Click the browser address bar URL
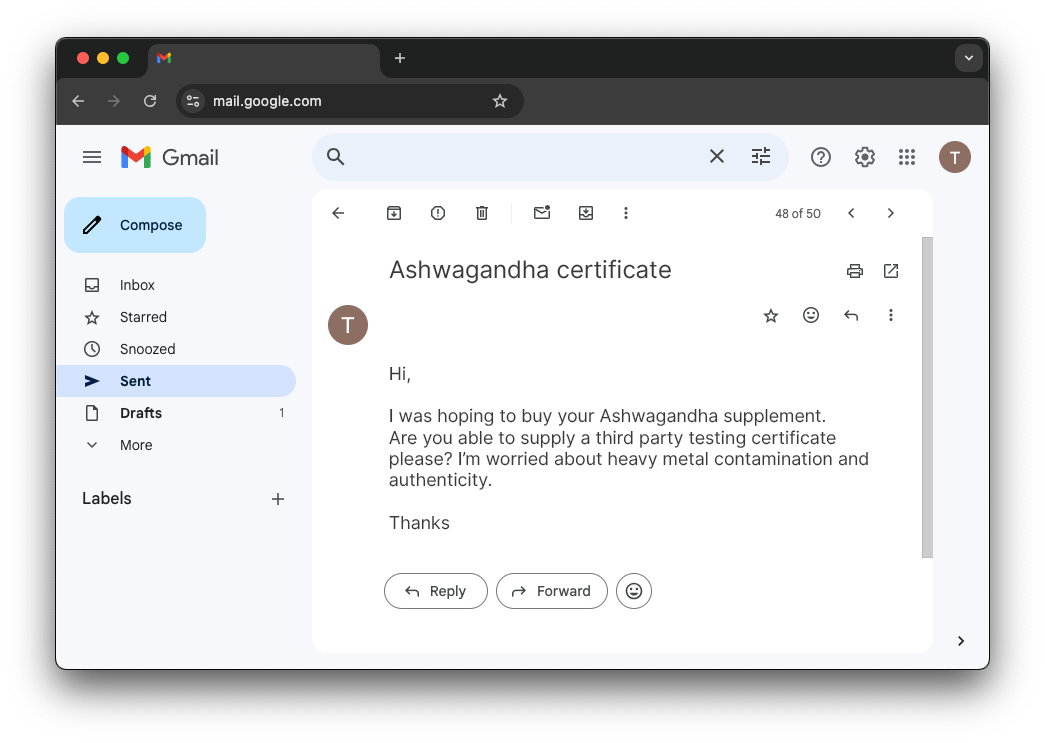The width and height of the screenshot is (1045, 743). [x=267, y=101]
